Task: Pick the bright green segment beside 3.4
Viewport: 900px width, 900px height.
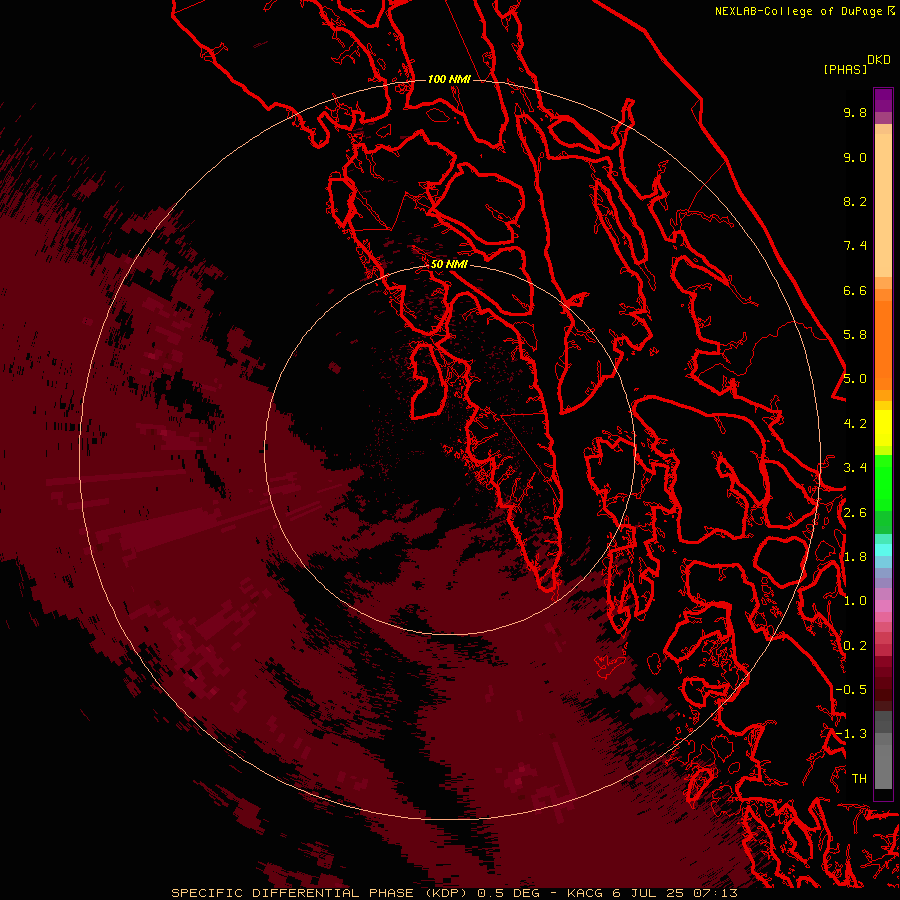Action: click(883, 482)
